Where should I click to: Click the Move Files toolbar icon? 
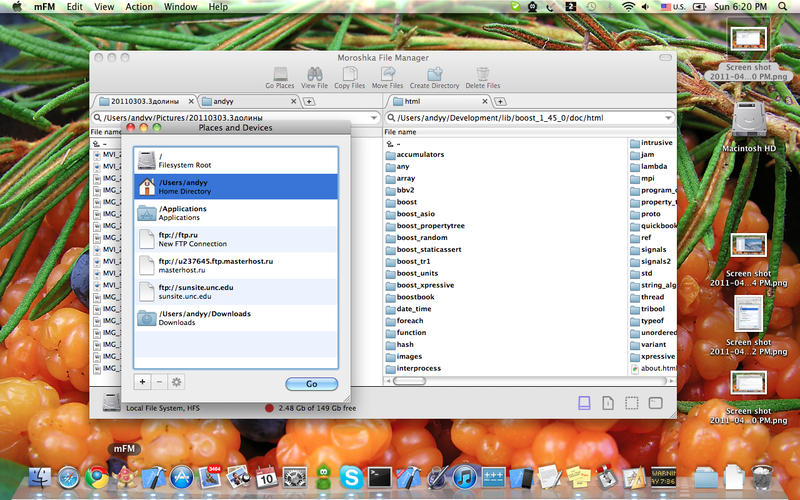click(387, 74)
